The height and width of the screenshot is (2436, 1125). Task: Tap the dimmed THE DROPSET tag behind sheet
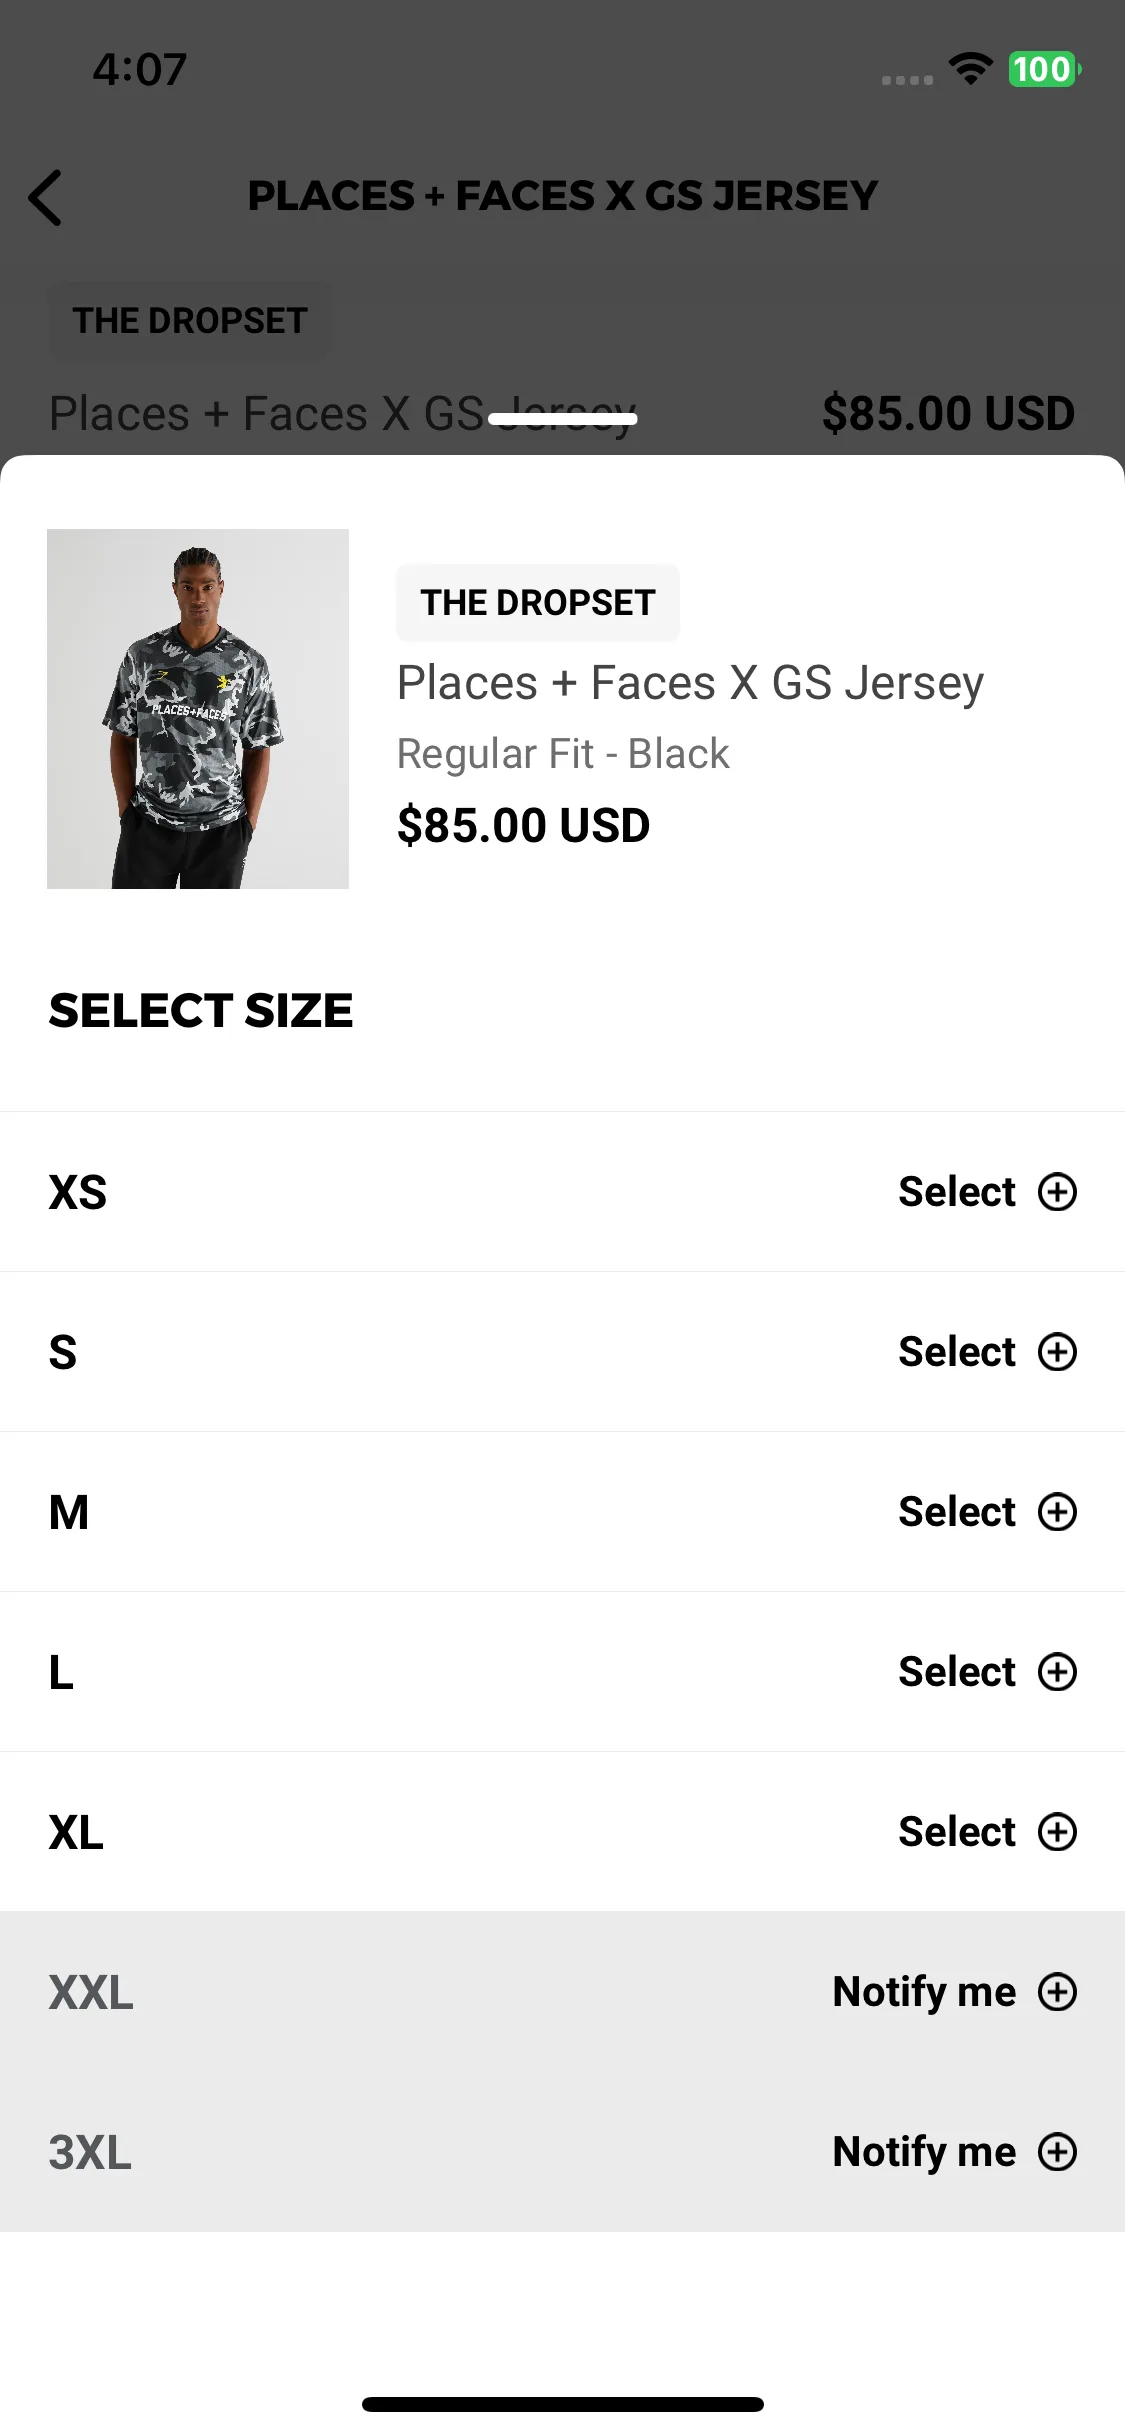point(190,321)
